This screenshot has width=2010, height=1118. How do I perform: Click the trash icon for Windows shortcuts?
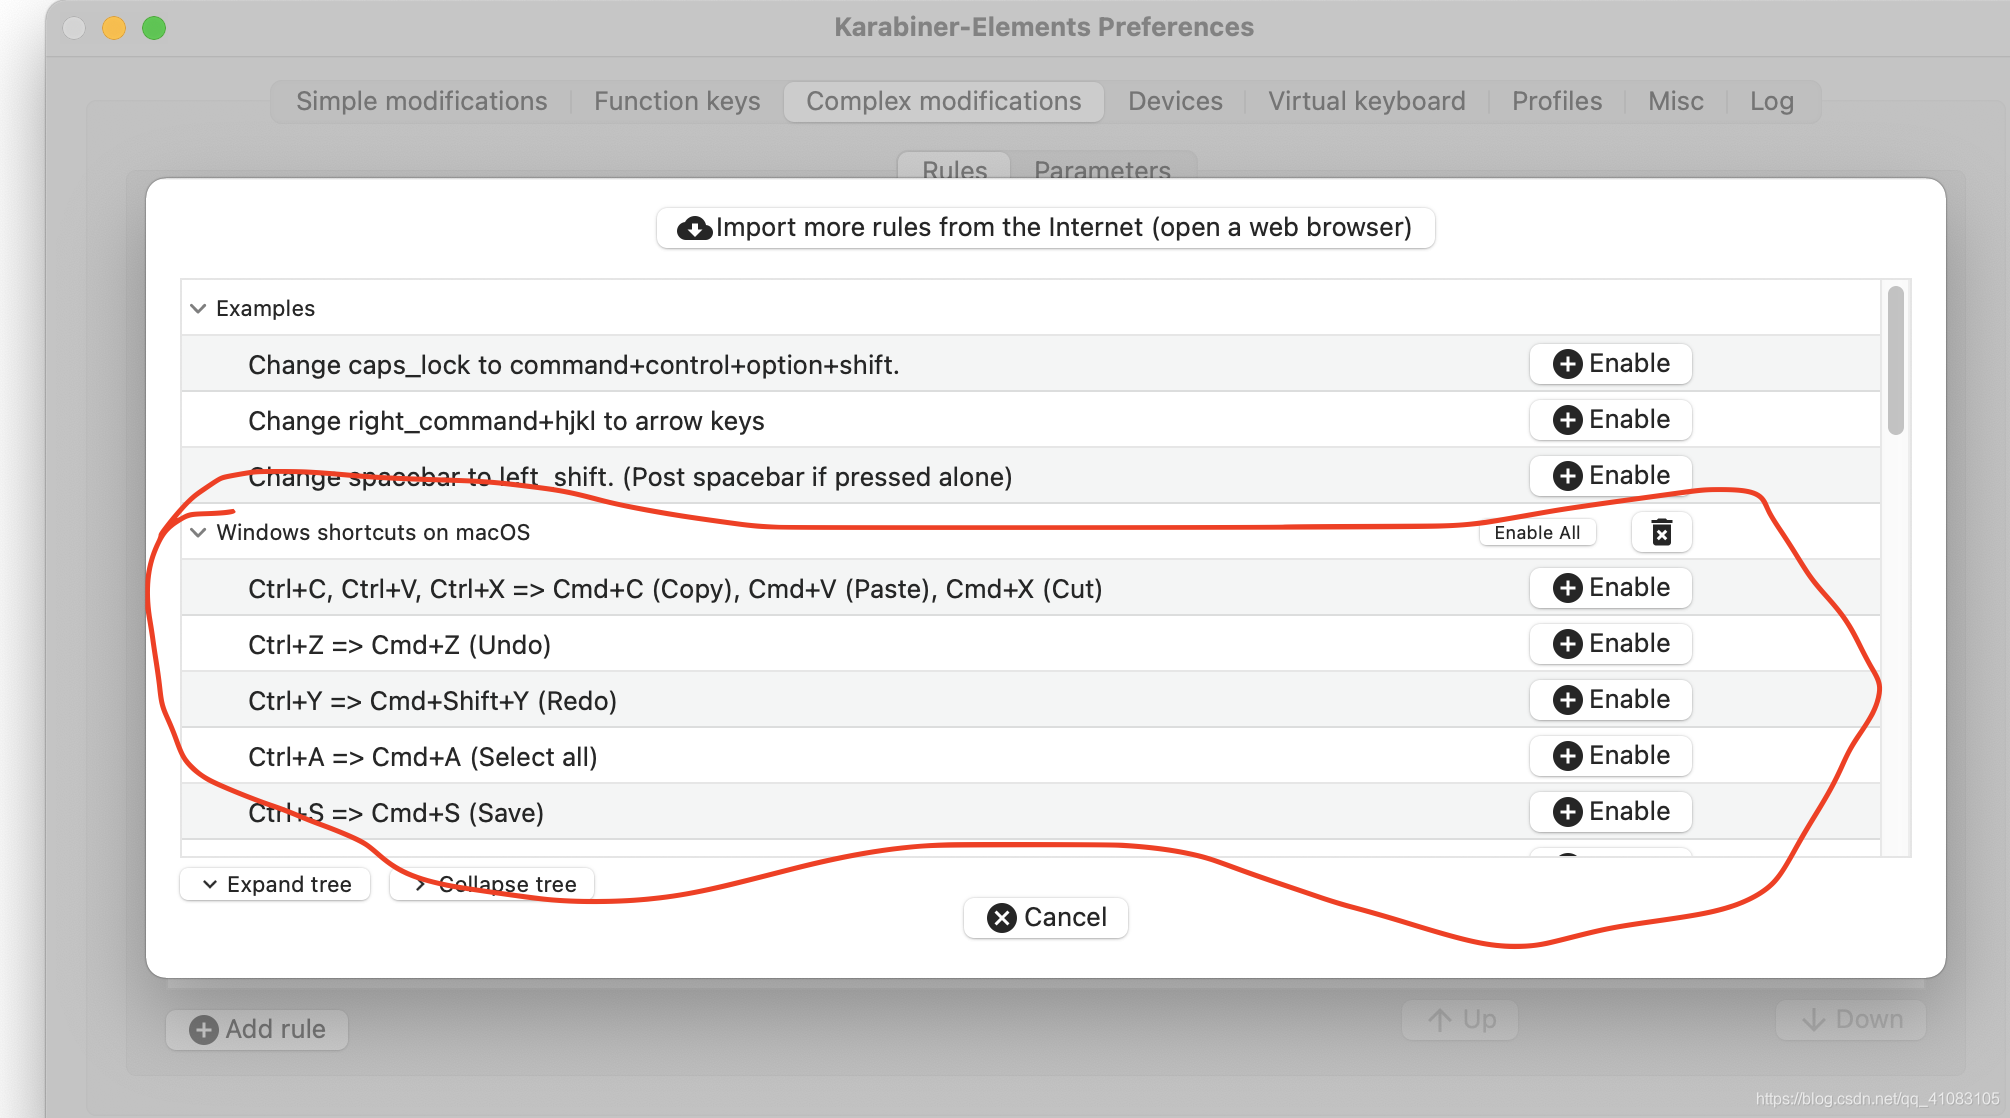(1661, 532)
